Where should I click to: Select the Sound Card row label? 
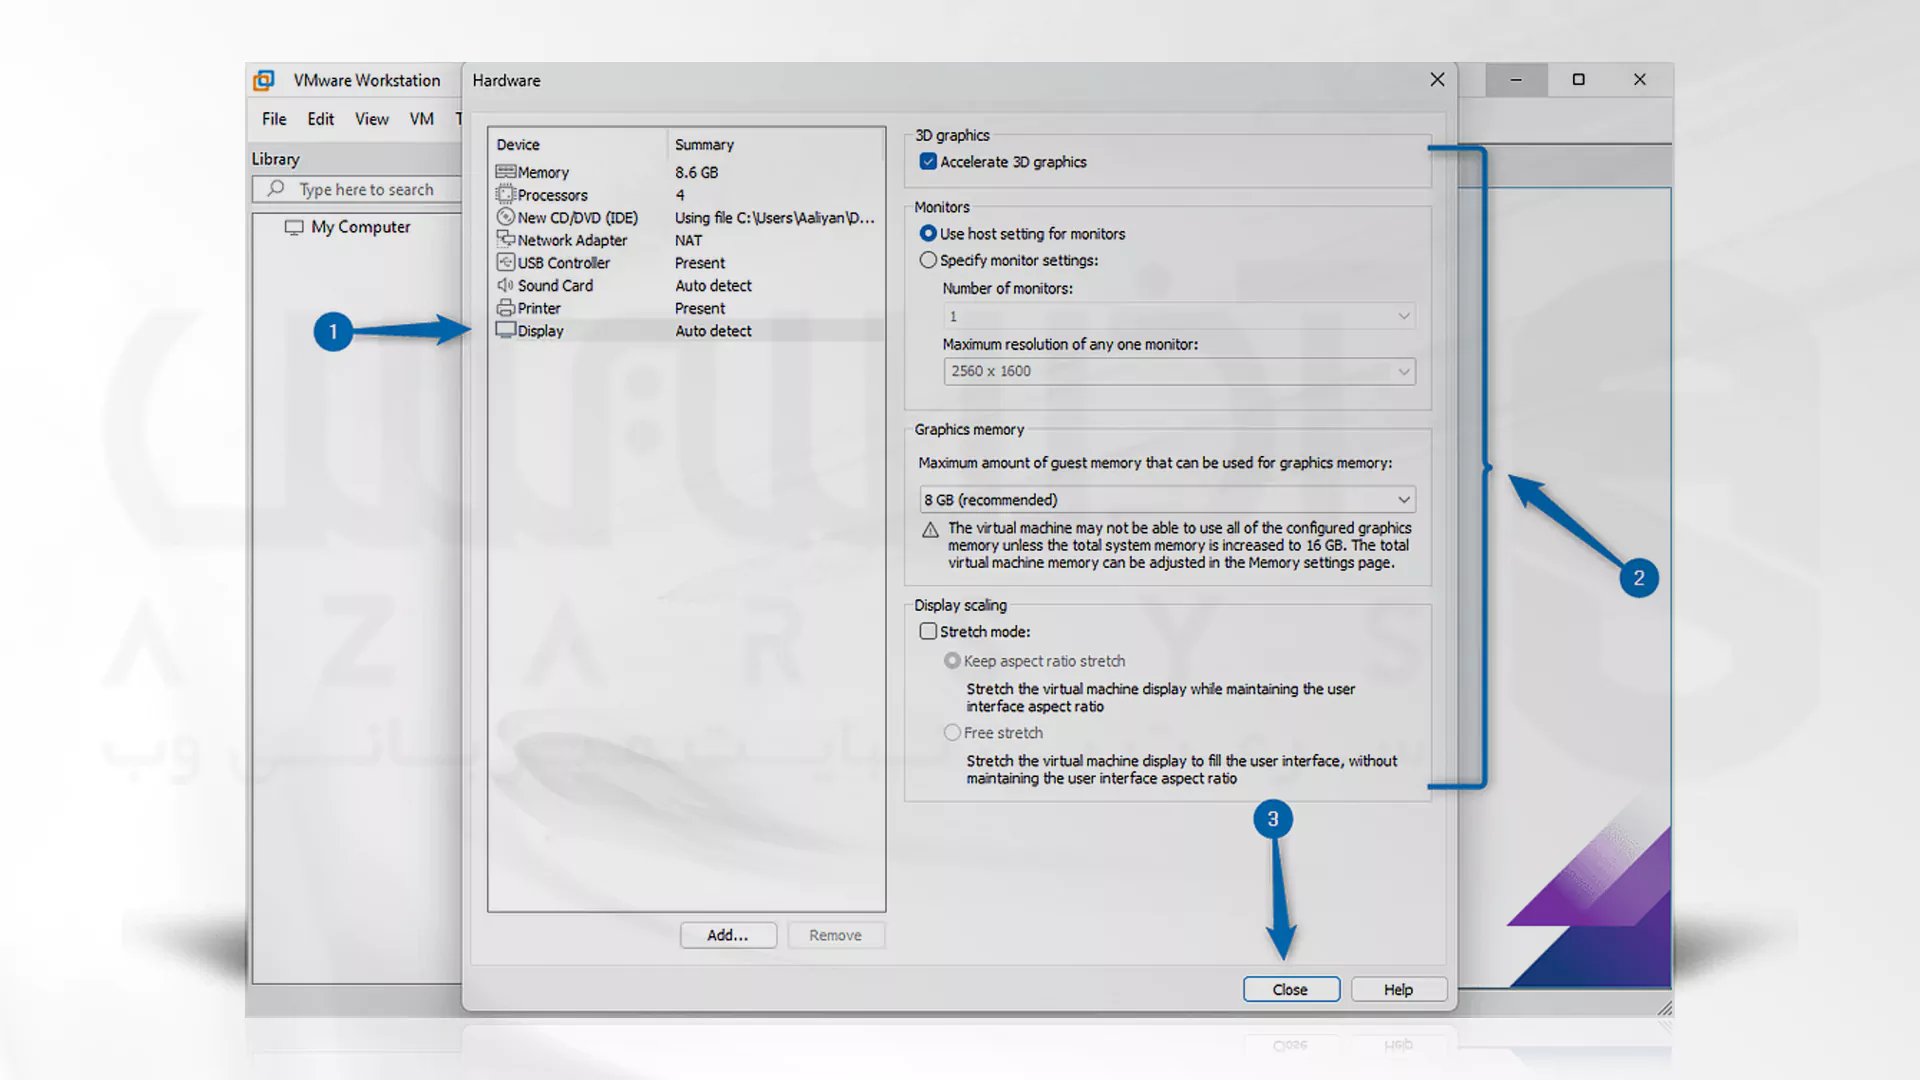pos(555,285)
